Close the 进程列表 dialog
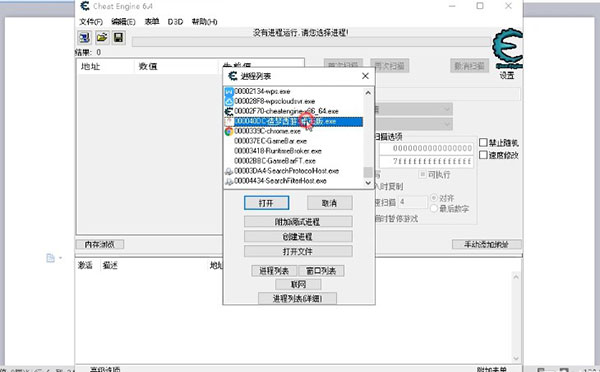The height and width of the screenshot is (372, 600). tap(365, 76)
